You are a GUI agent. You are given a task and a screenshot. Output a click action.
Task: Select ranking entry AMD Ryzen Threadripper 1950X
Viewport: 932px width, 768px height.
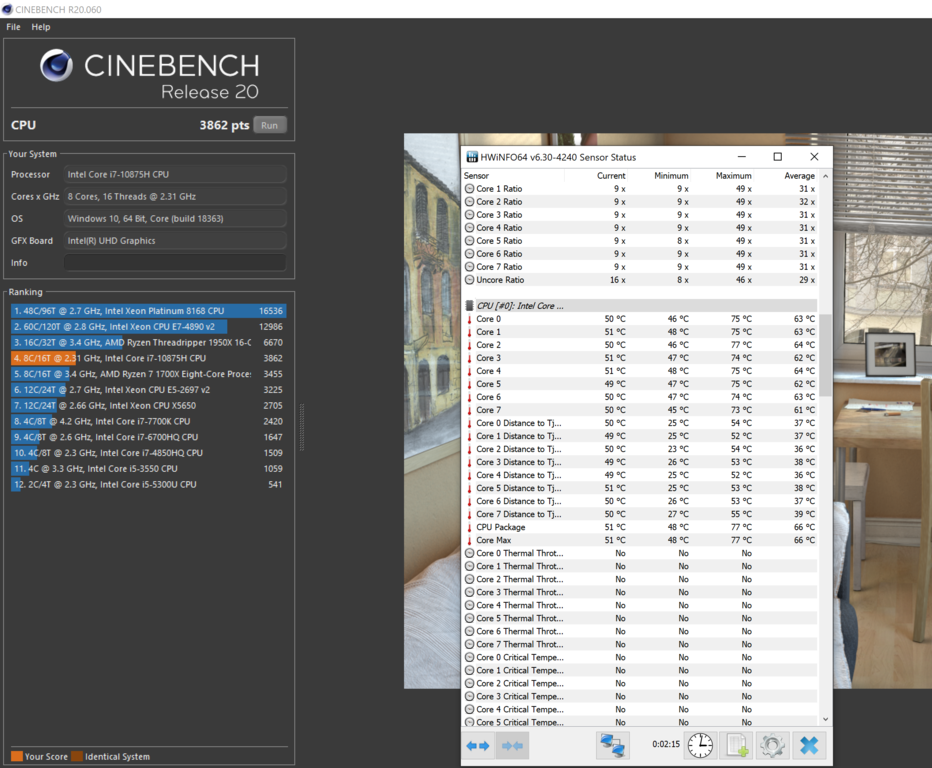[x=149, y=342]
